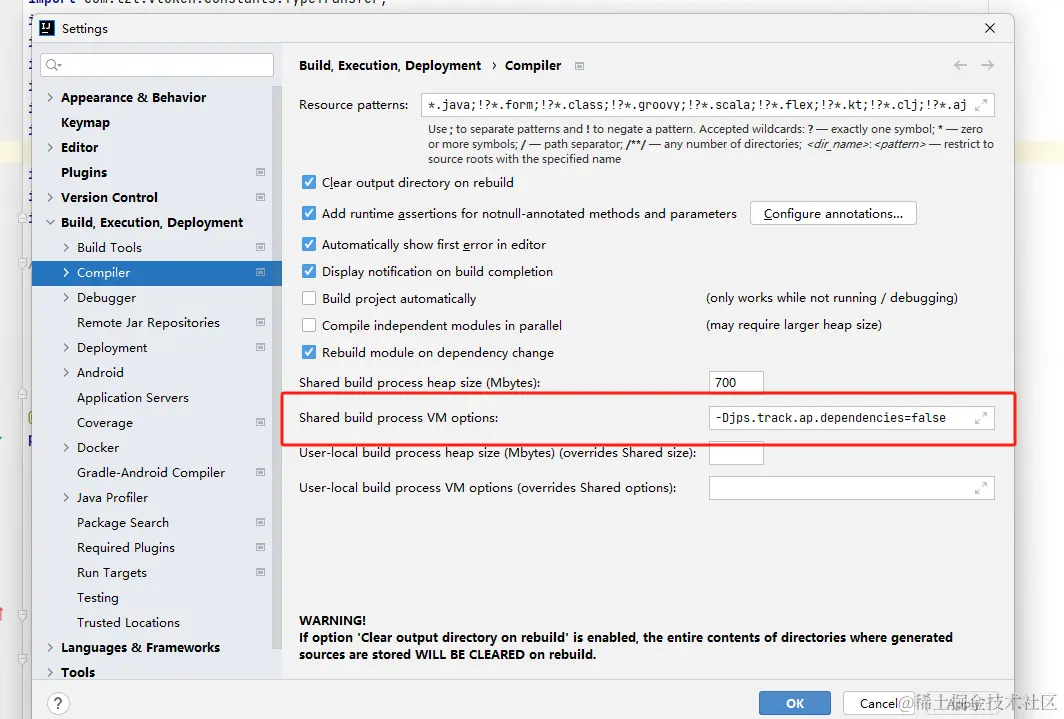Click the User-local heap size field
This screenshot has height=719, width=1064.
pos(736,453)
